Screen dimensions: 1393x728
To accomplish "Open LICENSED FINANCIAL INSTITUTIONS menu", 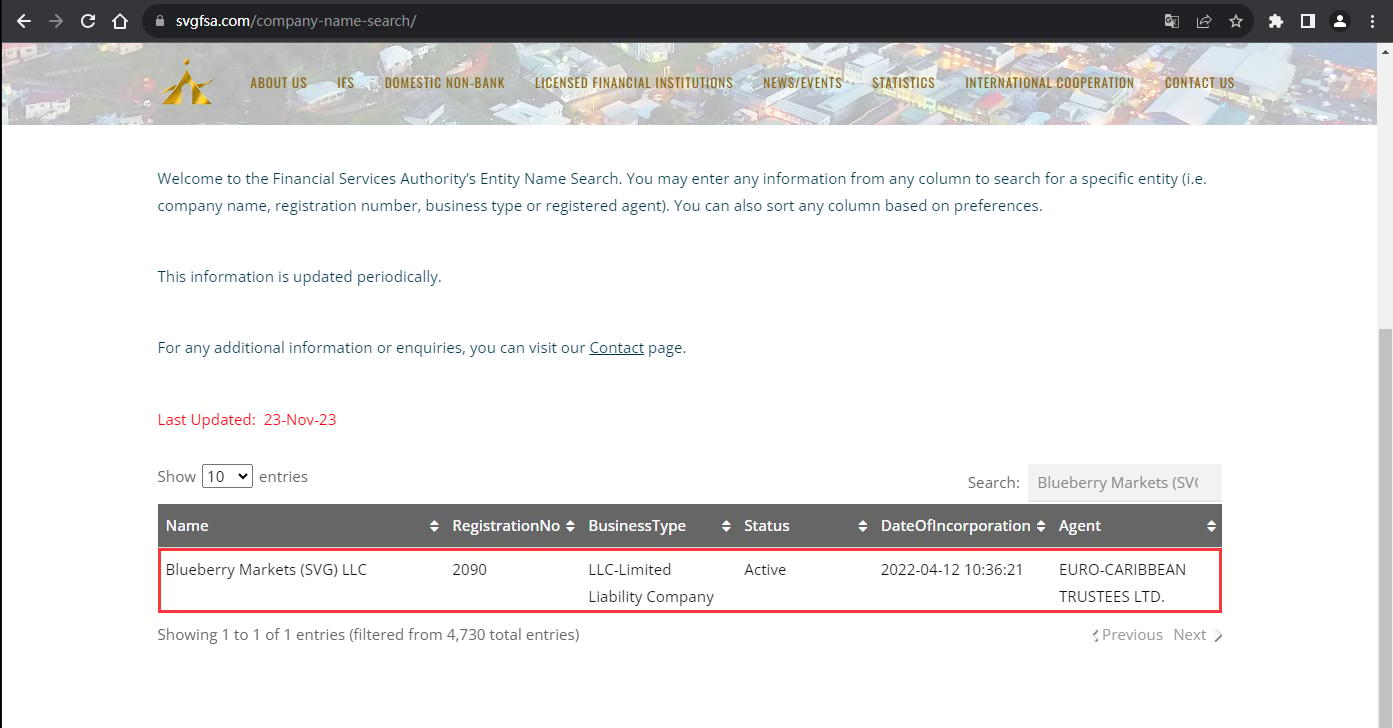I will click(x=634, y=83).
